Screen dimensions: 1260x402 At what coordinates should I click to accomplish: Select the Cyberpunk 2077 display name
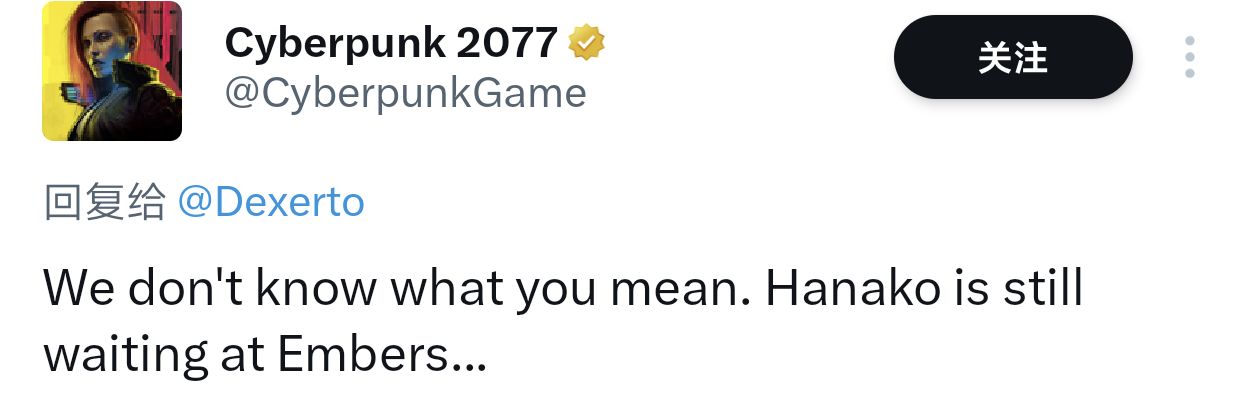(x=391, y=43)
